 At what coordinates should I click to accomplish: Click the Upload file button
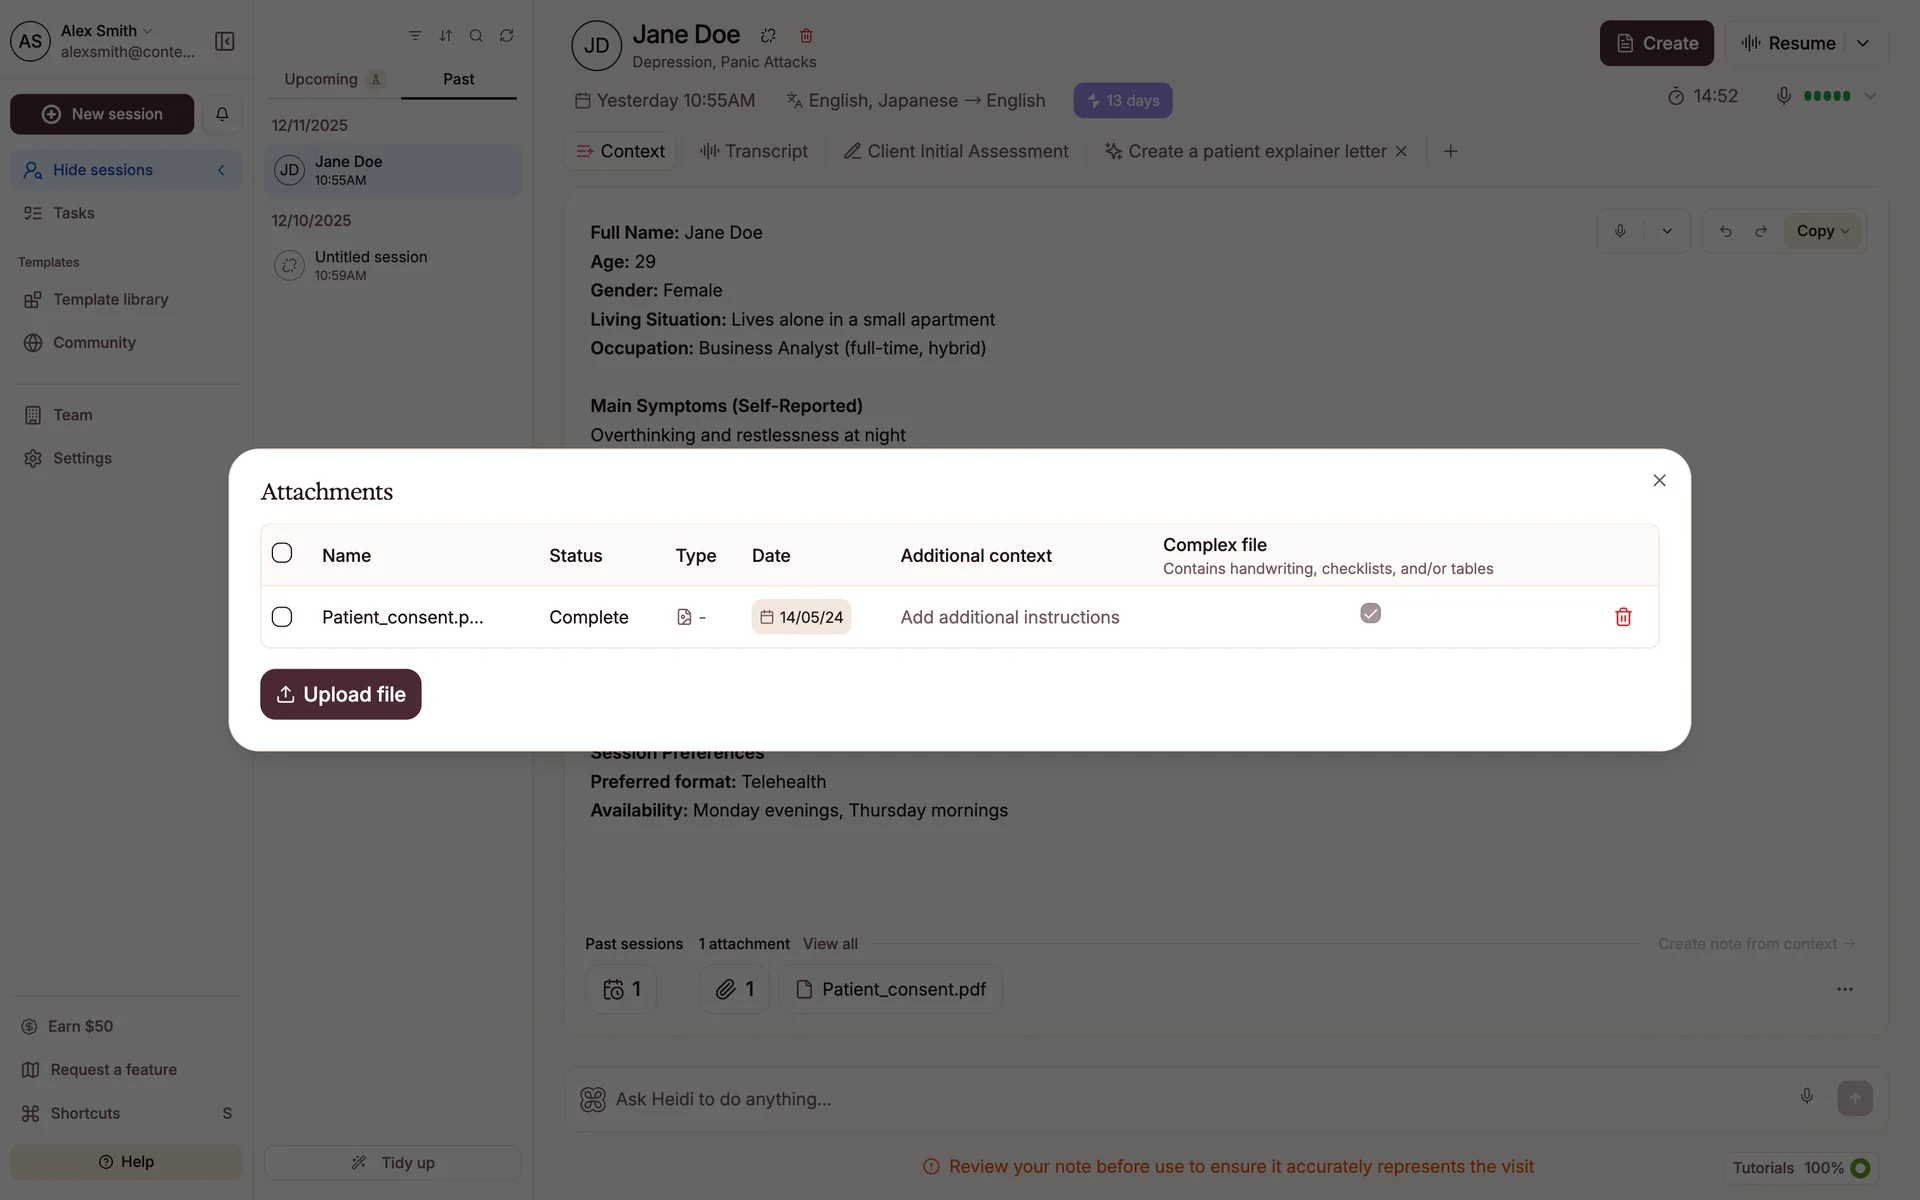coord(340,694)
